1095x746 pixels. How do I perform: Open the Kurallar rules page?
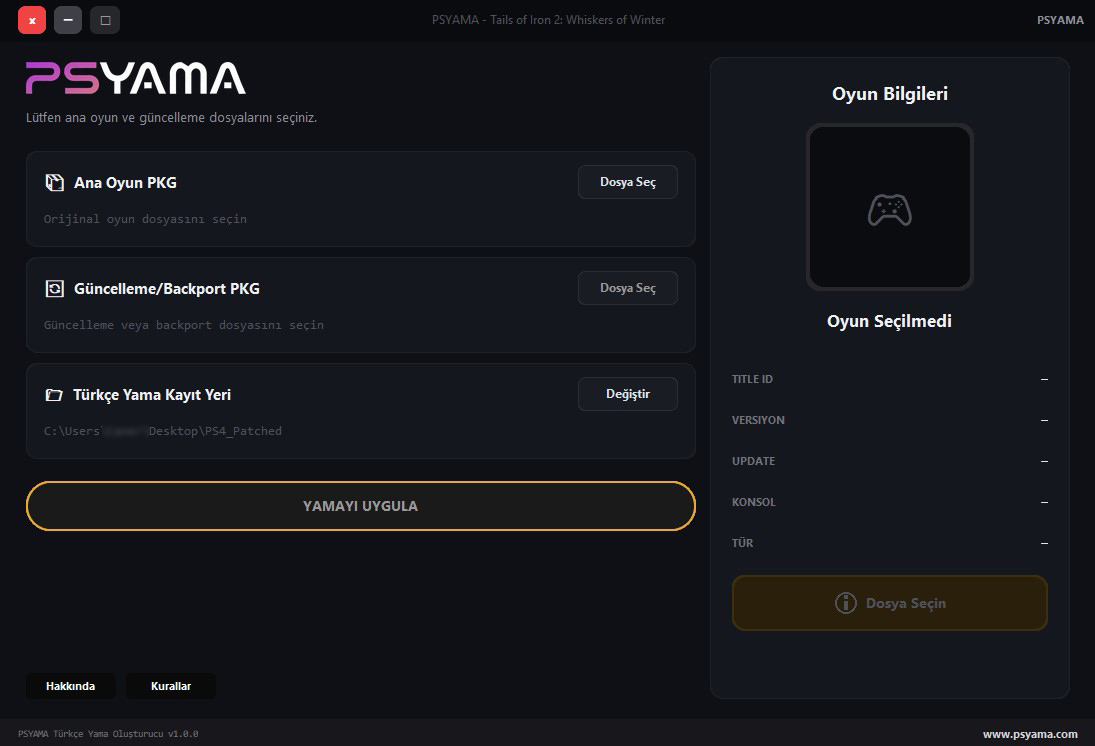[171, 686]
